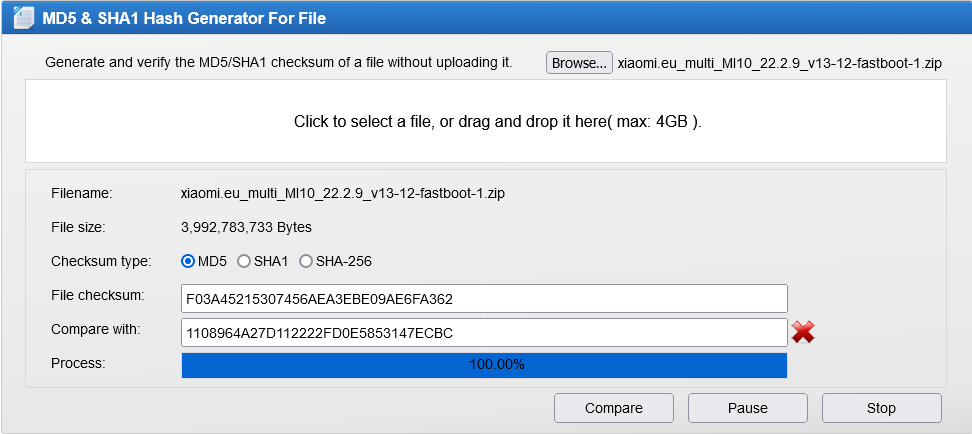
Task: Click the Process label
Action: click(x=78, y=363)
